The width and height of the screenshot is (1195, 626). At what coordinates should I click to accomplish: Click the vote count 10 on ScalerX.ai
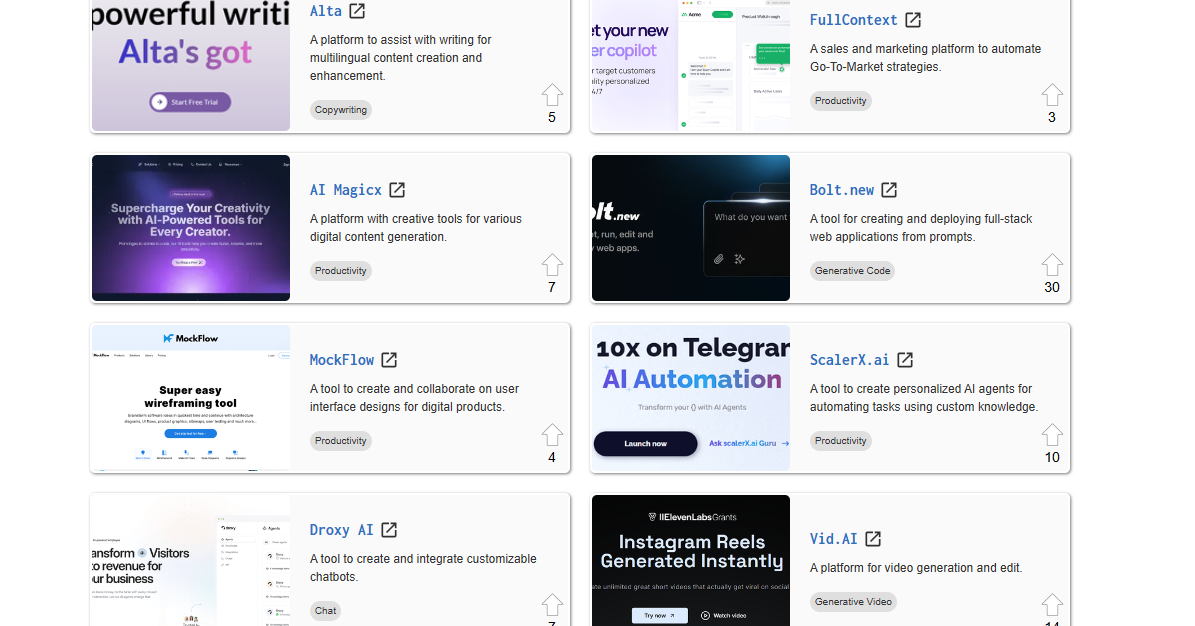tap(1052, 457)
